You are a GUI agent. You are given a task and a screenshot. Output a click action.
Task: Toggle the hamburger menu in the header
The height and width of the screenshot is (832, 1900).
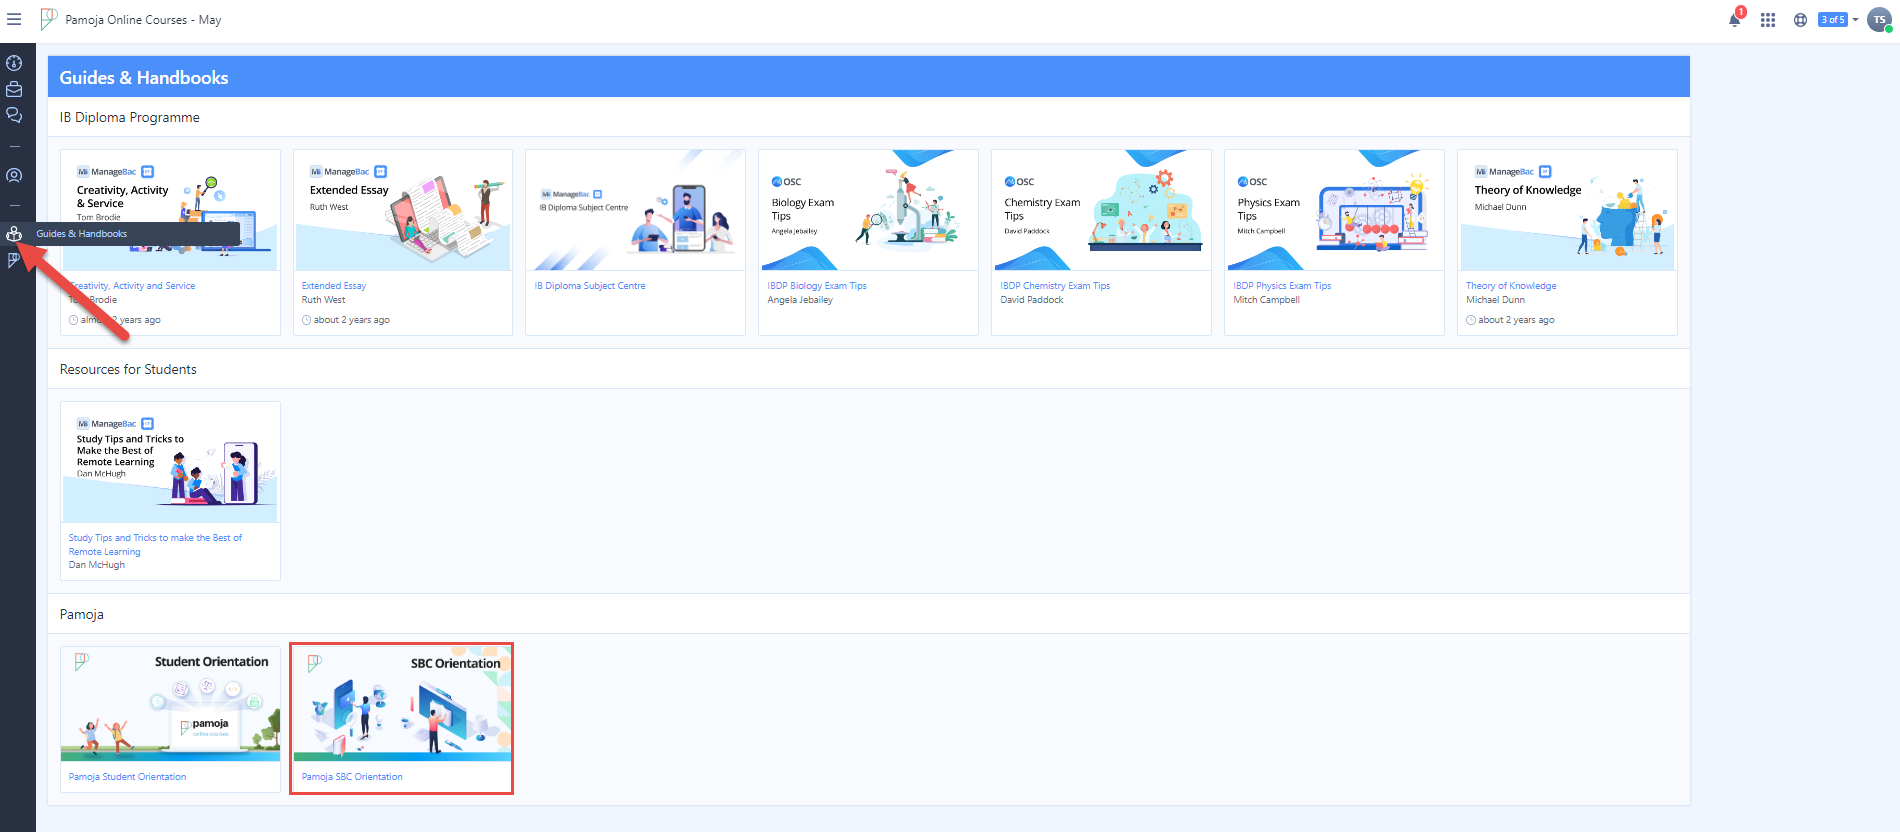click(x=14, y=19)
